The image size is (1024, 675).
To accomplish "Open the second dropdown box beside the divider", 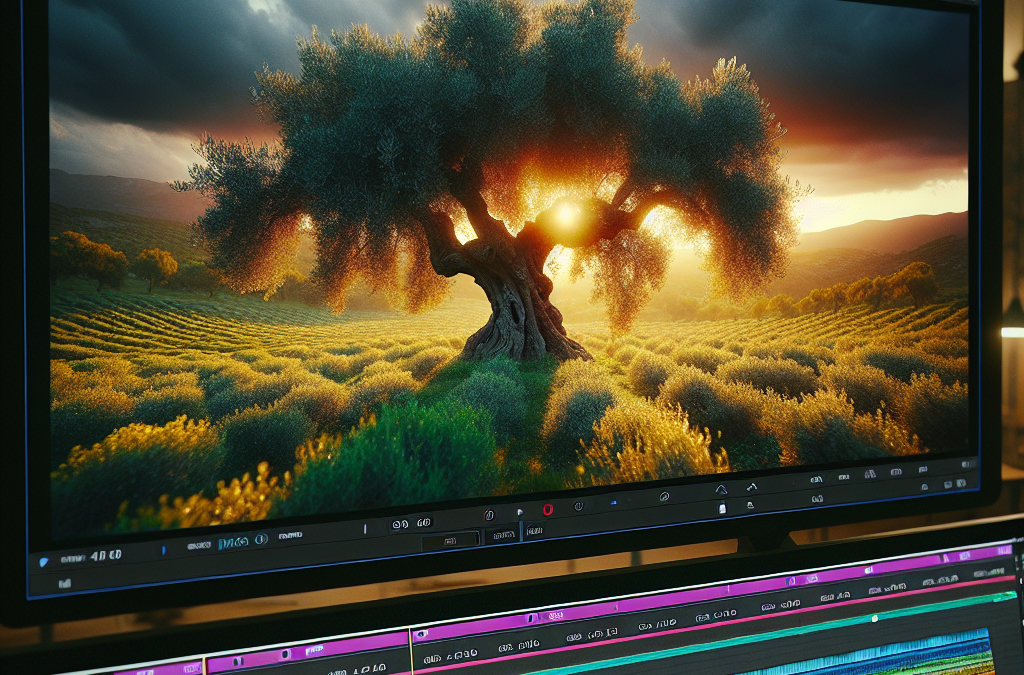I will point(504,535).
